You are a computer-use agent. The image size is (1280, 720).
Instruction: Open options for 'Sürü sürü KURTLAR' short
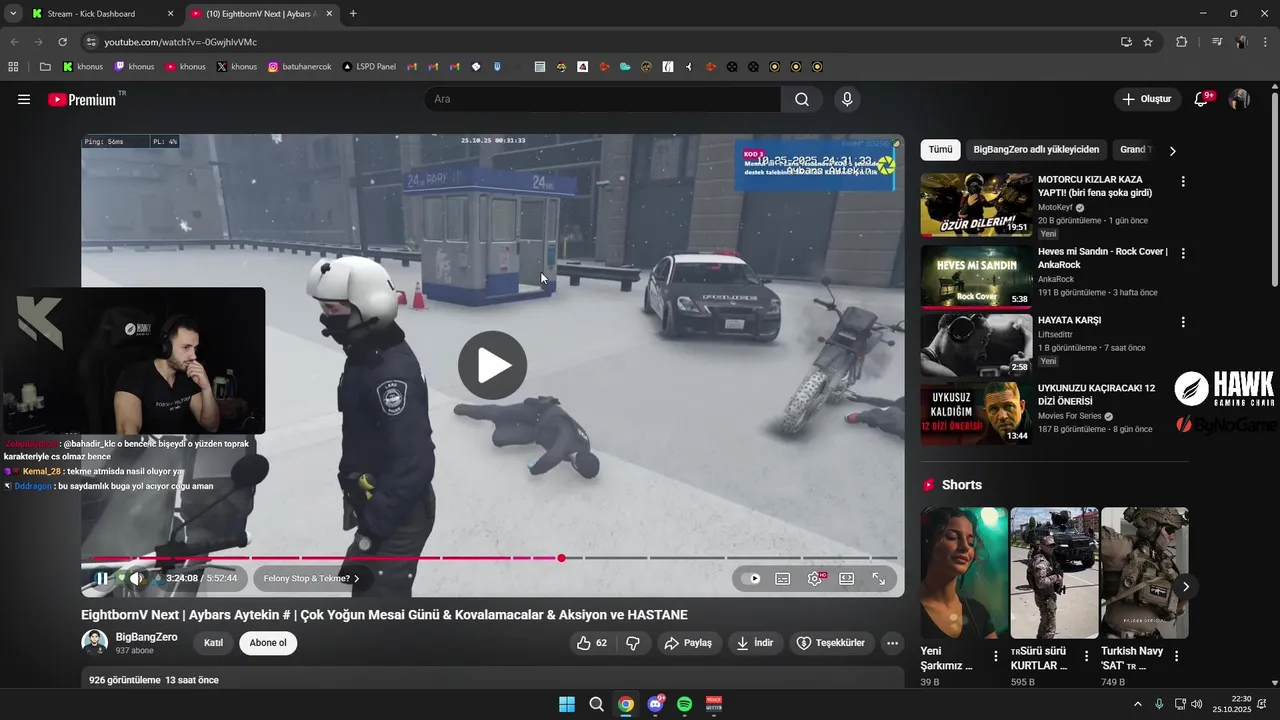(1086, 656)
